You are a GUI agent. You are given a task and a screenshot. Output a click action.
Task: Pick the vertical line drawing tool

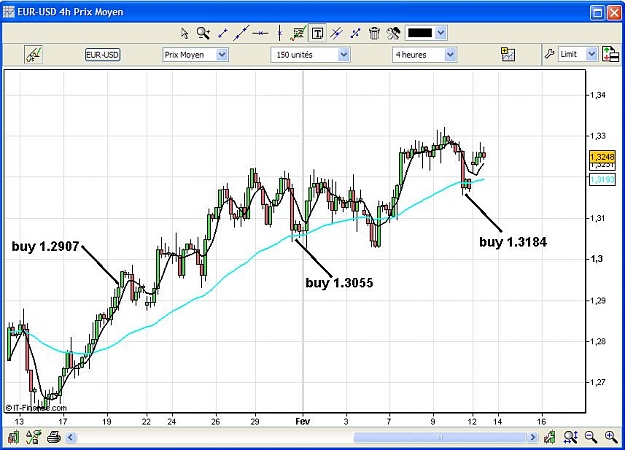click(x=280, y=33)
